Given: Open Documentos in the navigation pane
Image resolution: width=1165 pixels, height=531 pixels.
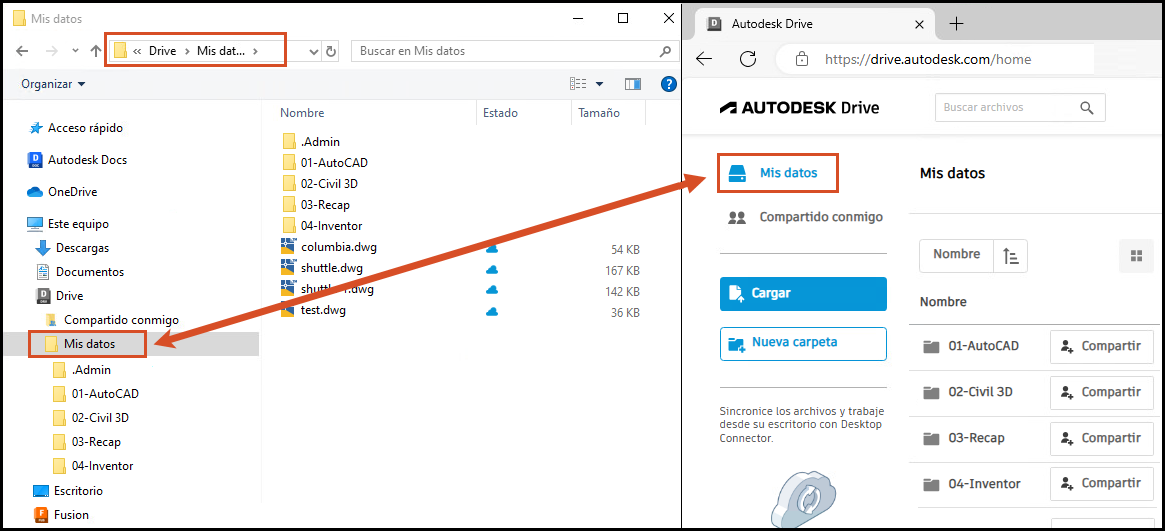Looking at the screenshot, I should click(79, 272).
